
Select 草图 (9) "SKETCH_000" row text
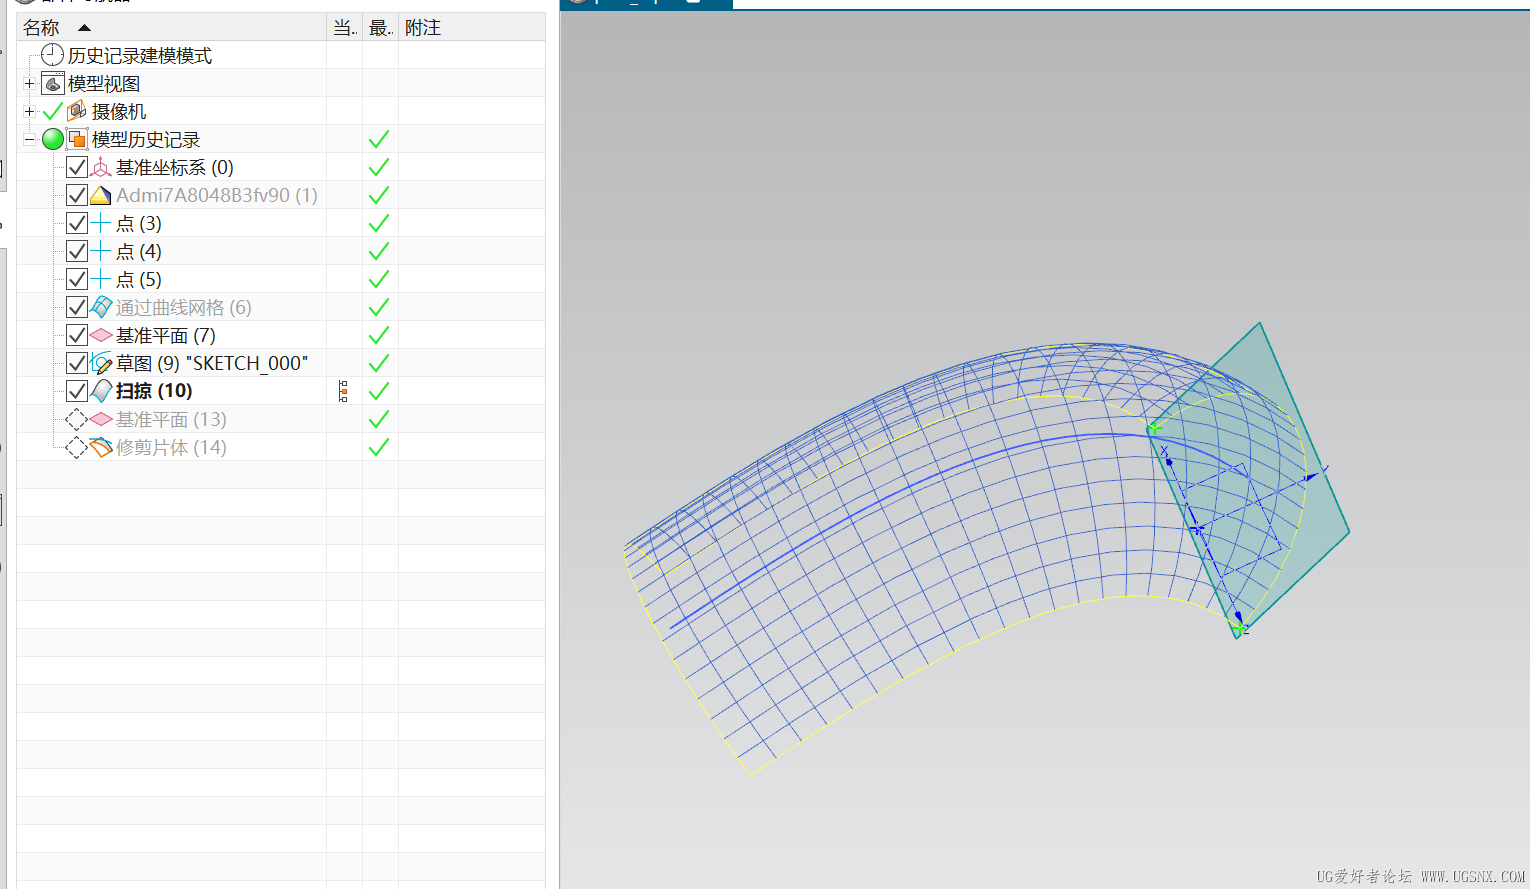(x=212, y=363)
